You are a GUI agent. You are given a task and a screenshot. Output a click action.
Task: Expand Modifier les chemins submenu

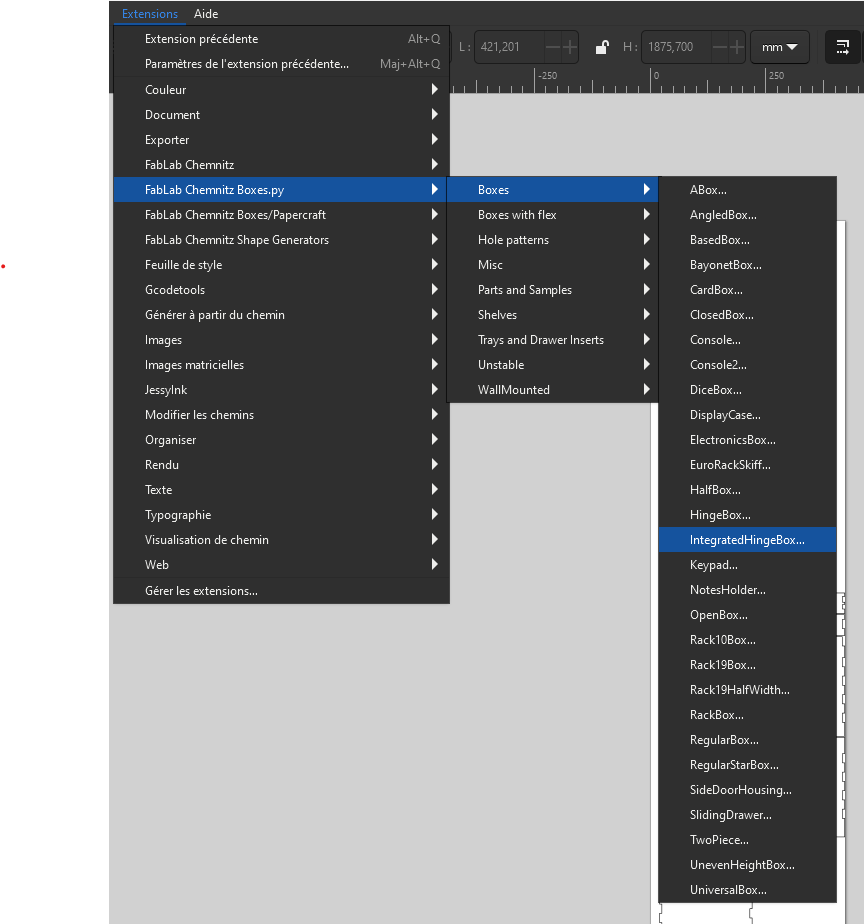tap(282, 415)
